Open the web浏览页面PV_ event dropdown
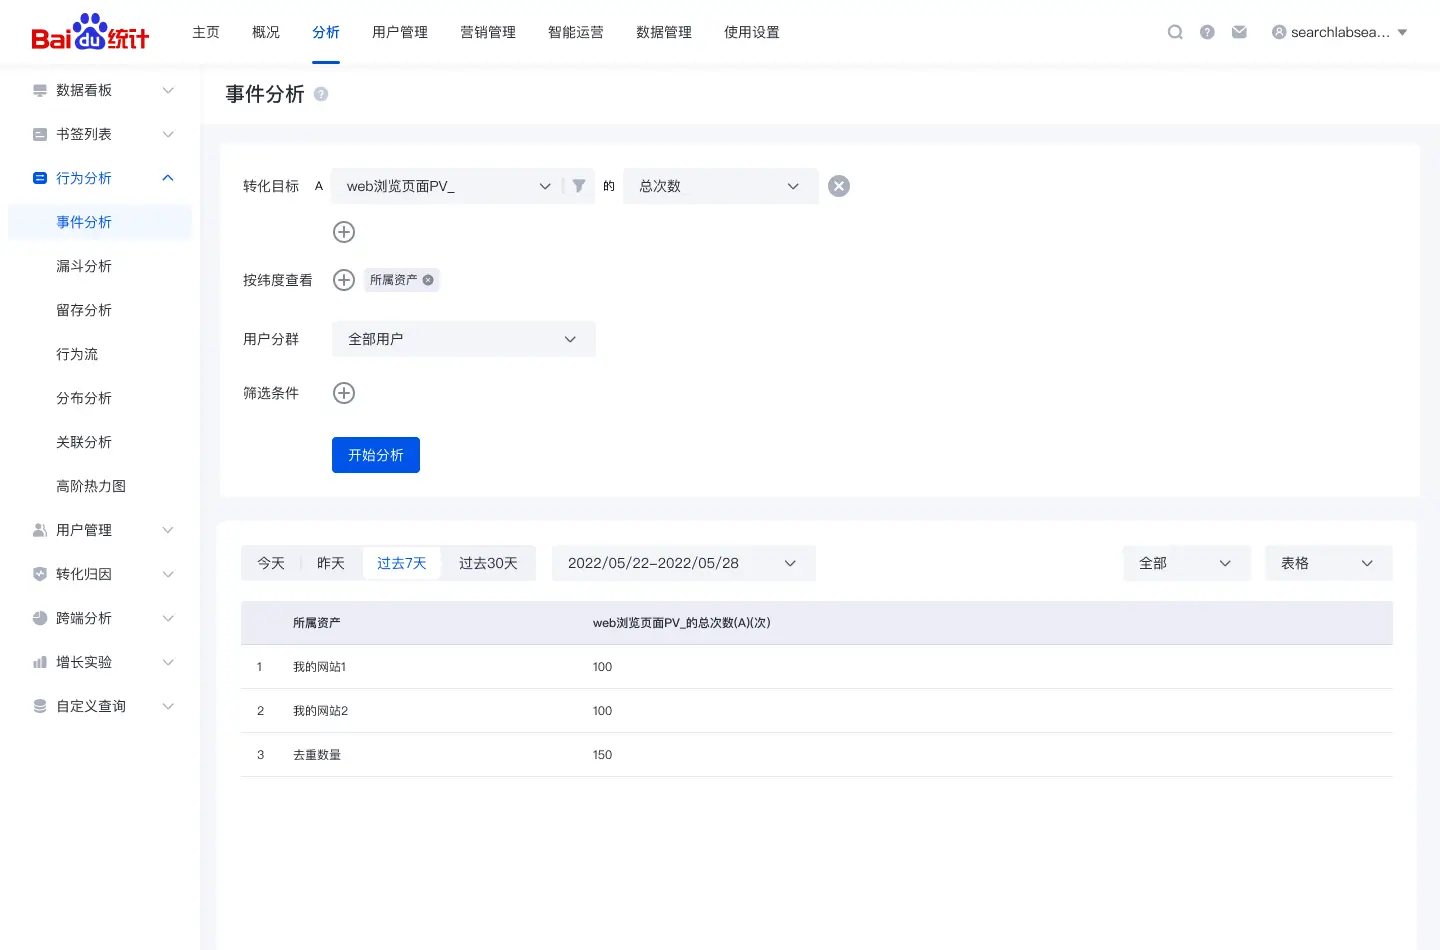This screenshot has height=950, width=1440. 447,186
